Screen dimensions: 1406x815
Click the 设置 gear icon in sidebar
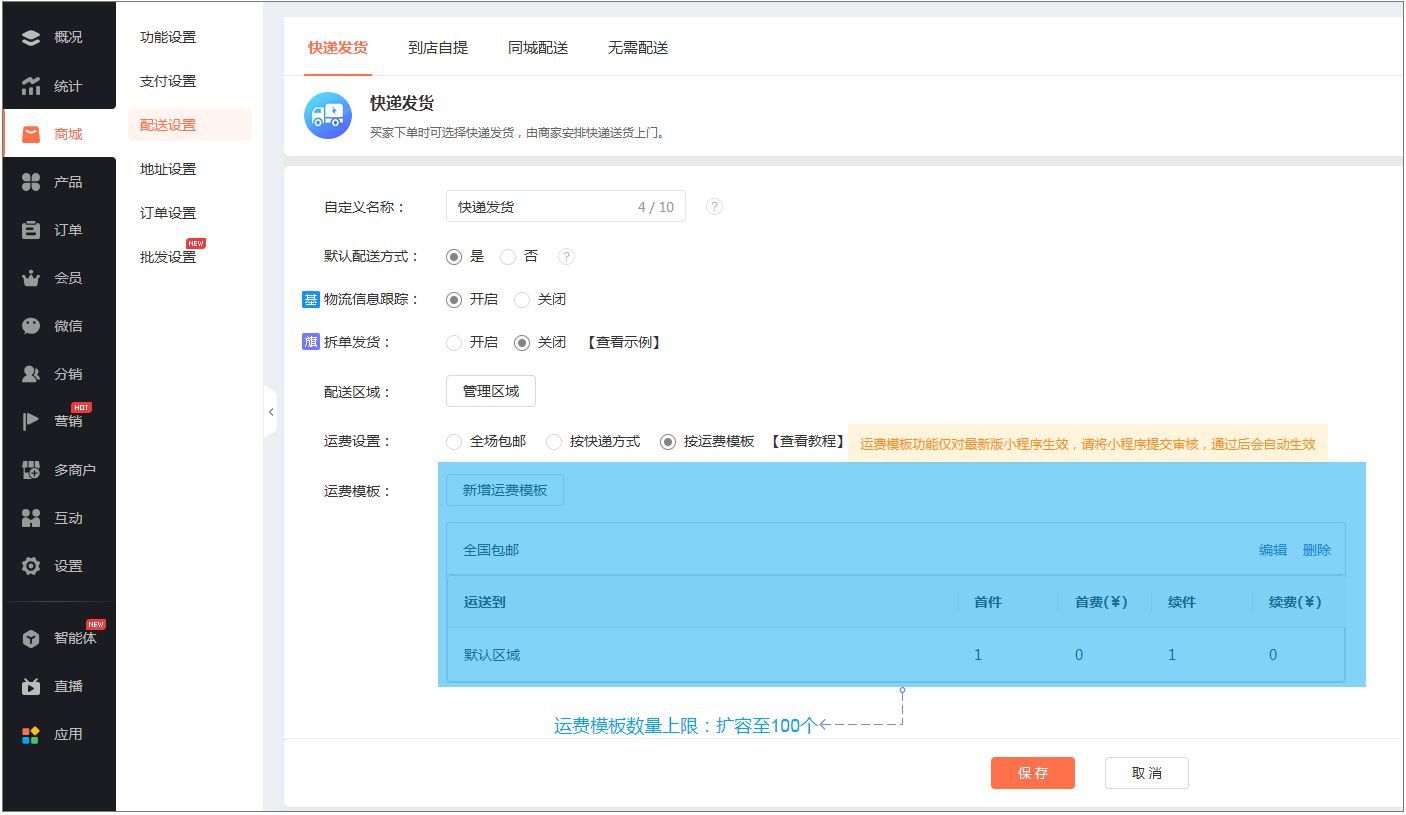pos(31,566)
